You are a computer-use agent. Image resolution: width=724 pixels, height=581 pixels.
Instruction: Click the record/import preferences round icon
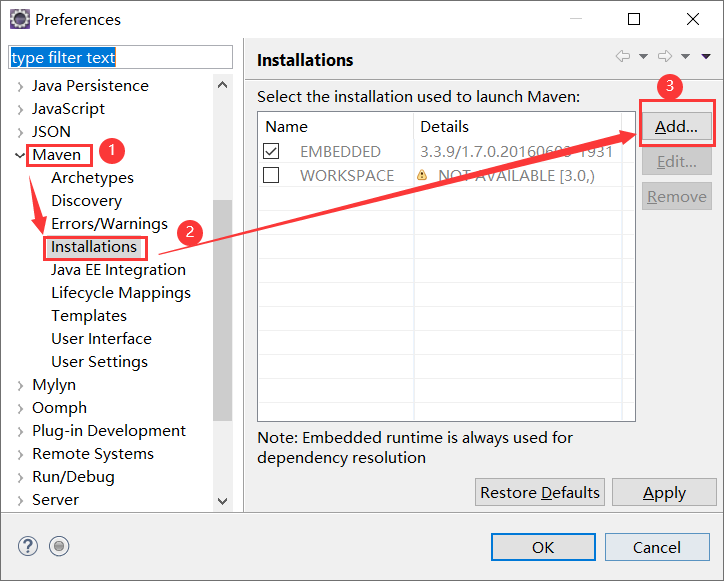pos(59,546)
